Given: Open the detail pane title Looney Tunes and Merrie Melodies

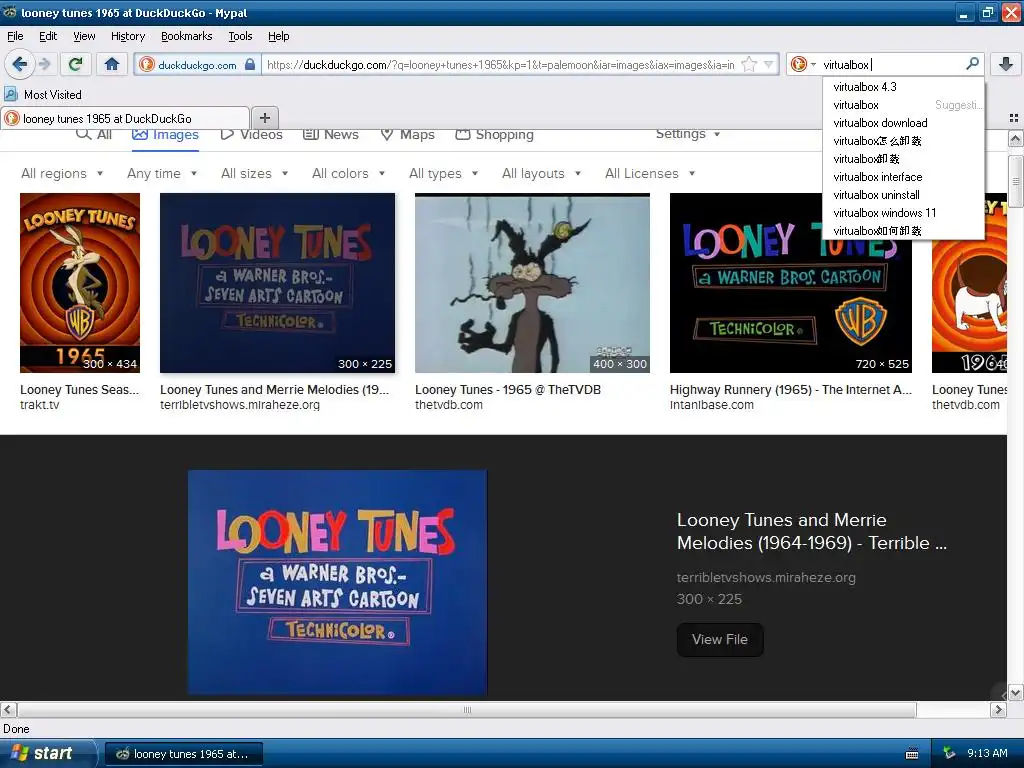Looking at the screenshot, I should (812, 531).
